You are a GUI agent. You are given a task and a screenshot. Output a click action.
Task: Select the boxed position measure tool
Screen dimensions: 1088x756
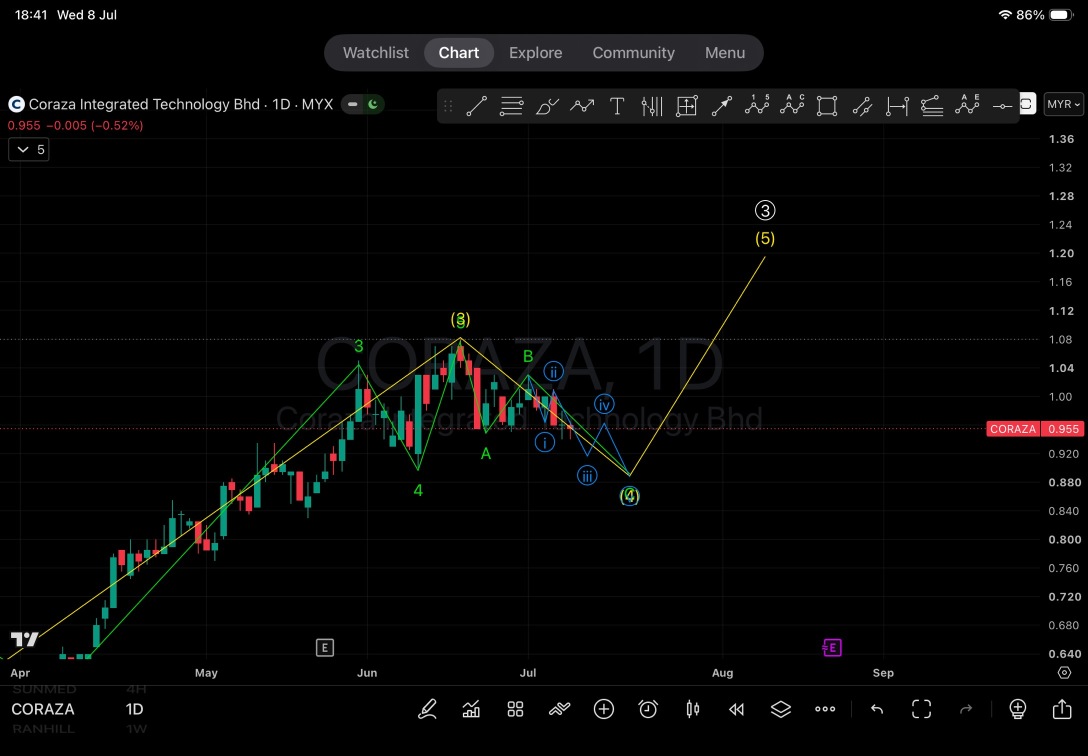click(x=686, y=106)
